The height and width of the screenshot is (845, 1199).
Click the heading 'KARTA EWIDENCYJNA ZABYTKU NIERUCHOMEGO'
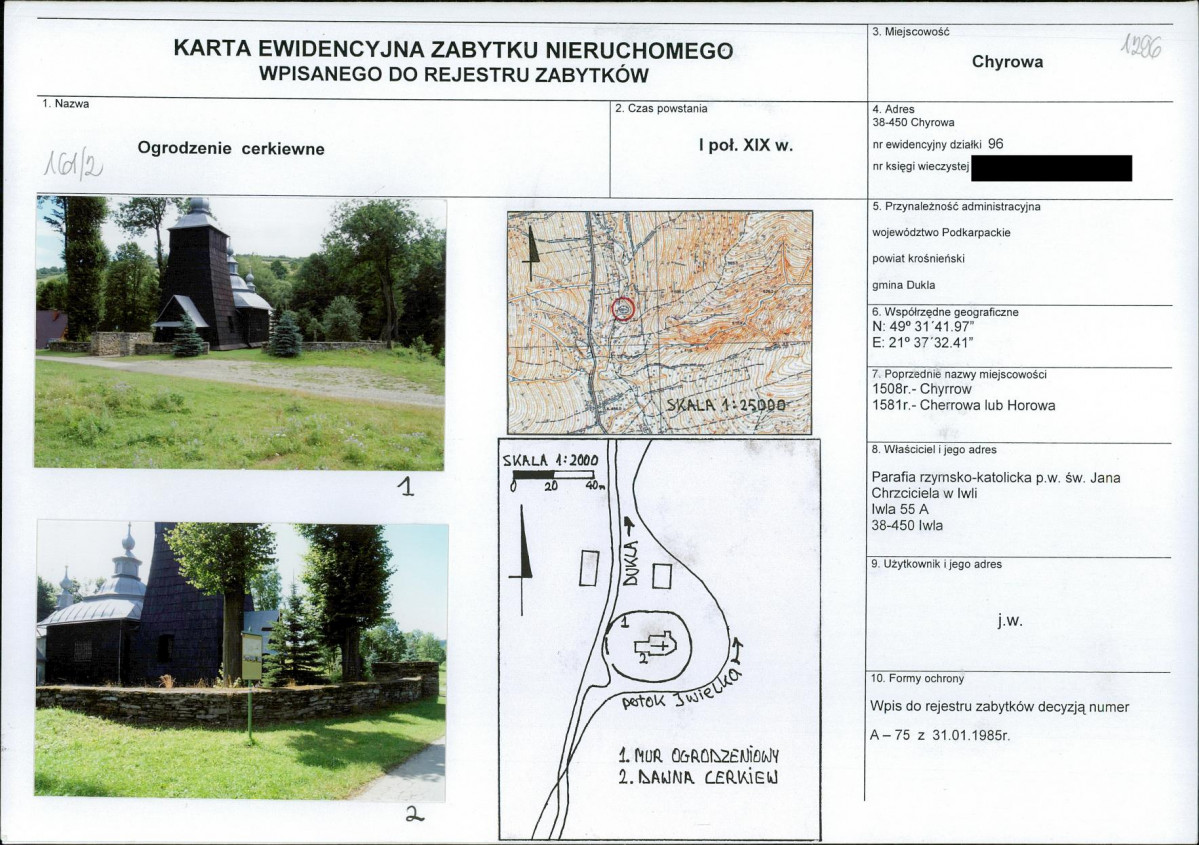tap(453, 48)
